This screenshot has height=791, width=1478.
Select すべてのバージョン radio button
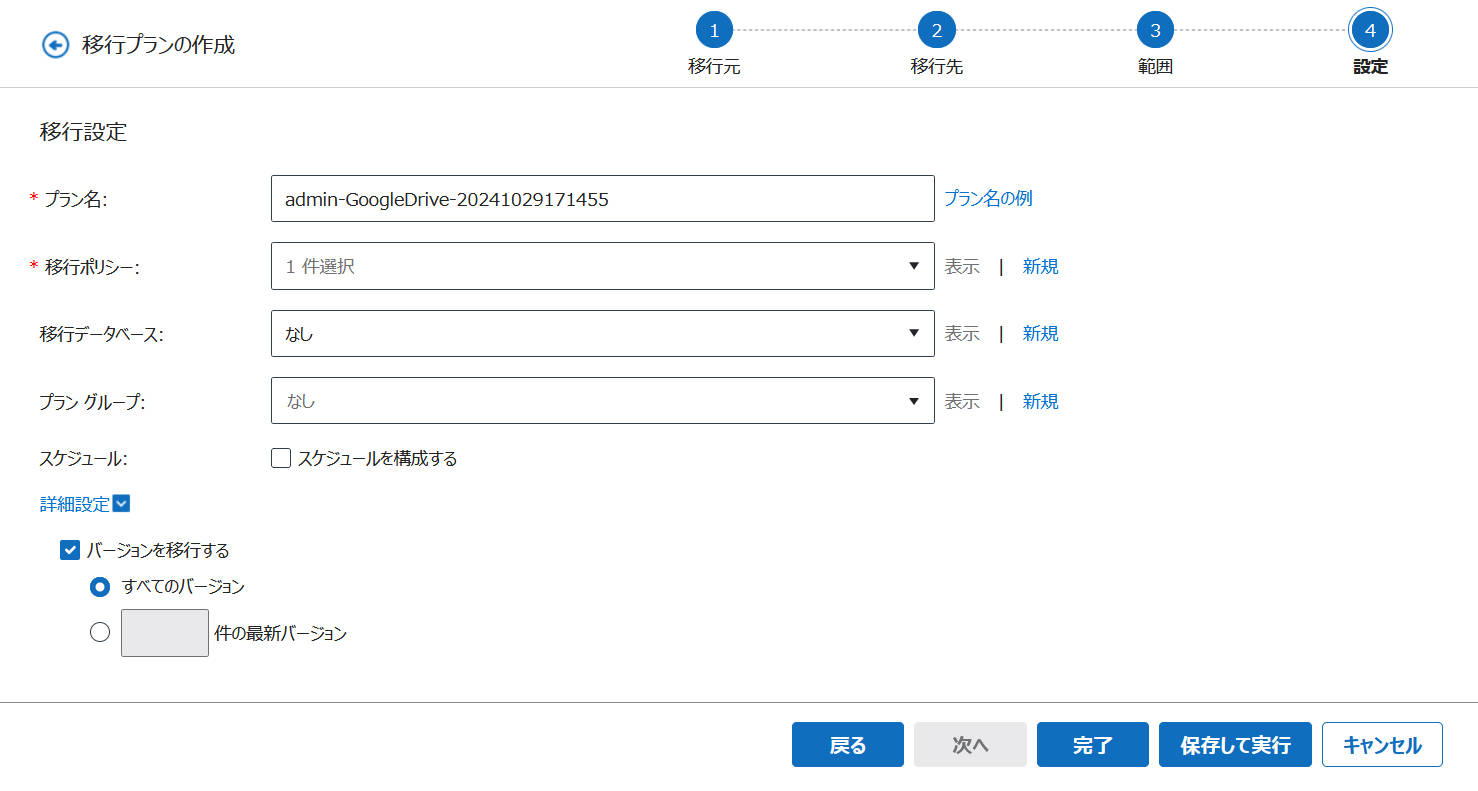point(100,587)
